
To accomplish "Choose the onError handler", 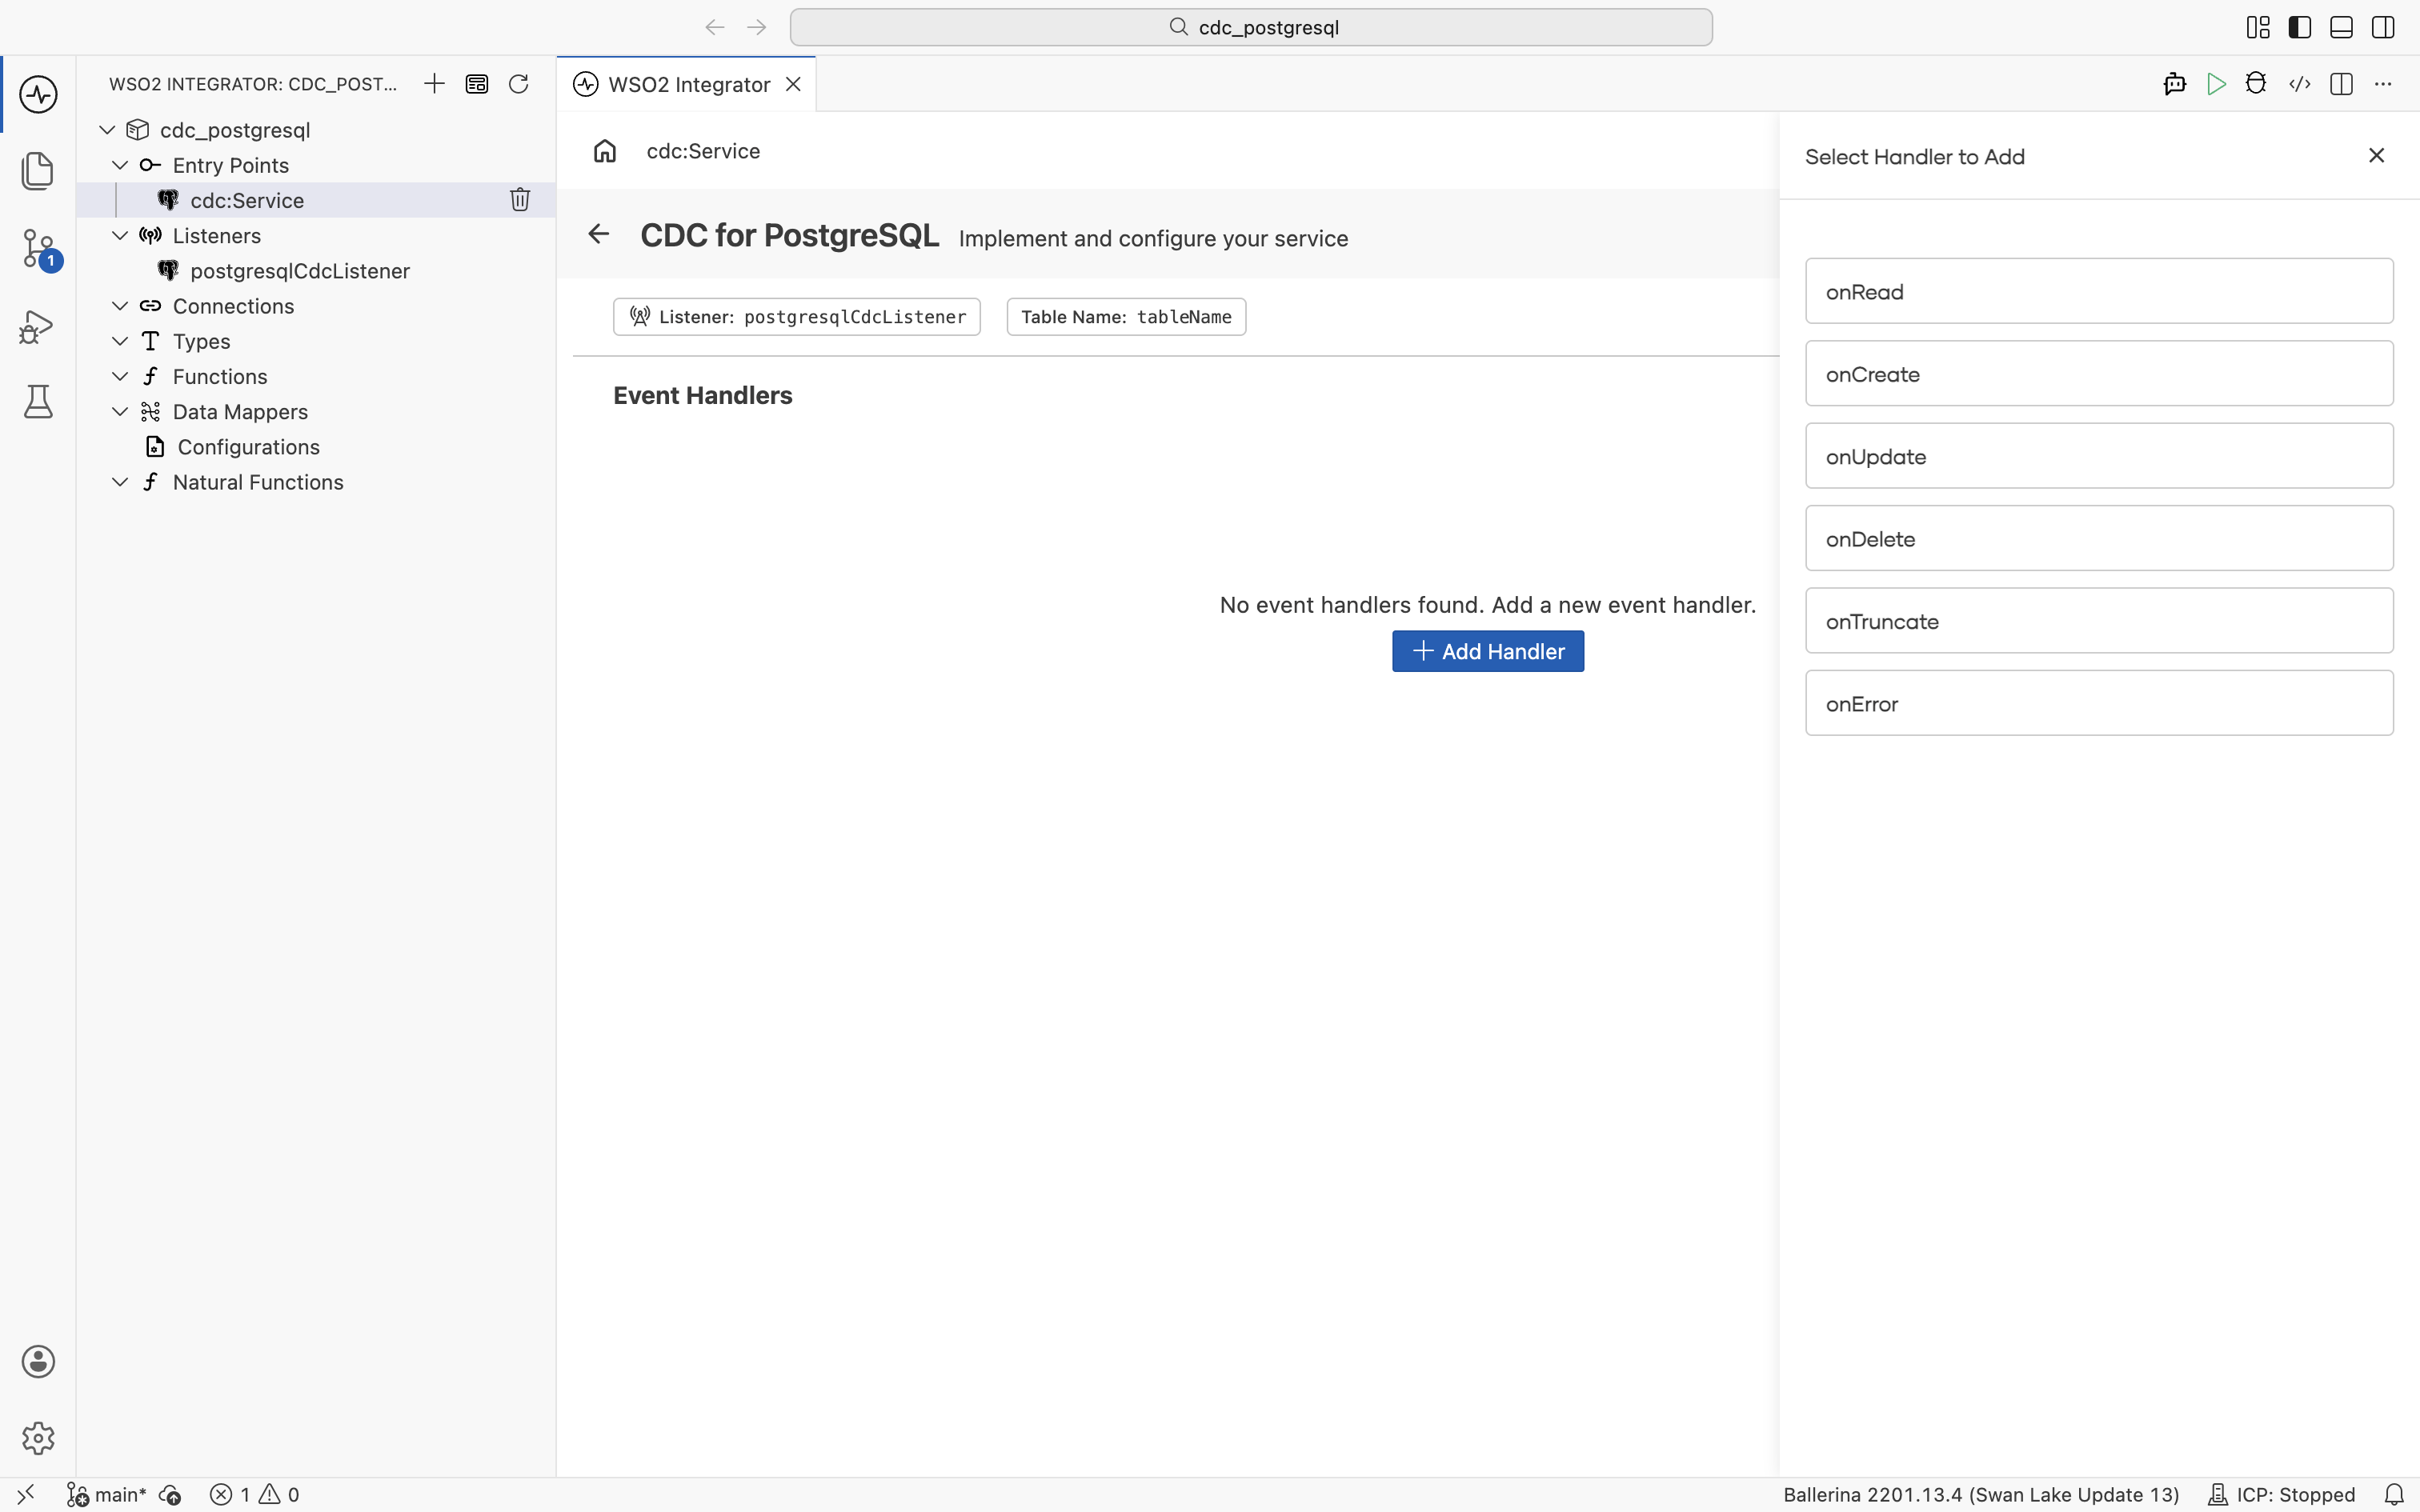I will [x=2099, y=703].
